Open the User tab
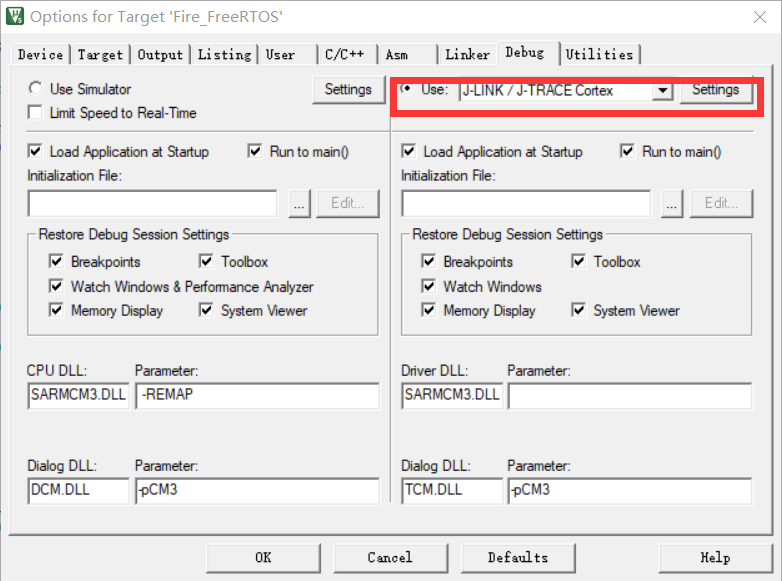 pos(287,54)
